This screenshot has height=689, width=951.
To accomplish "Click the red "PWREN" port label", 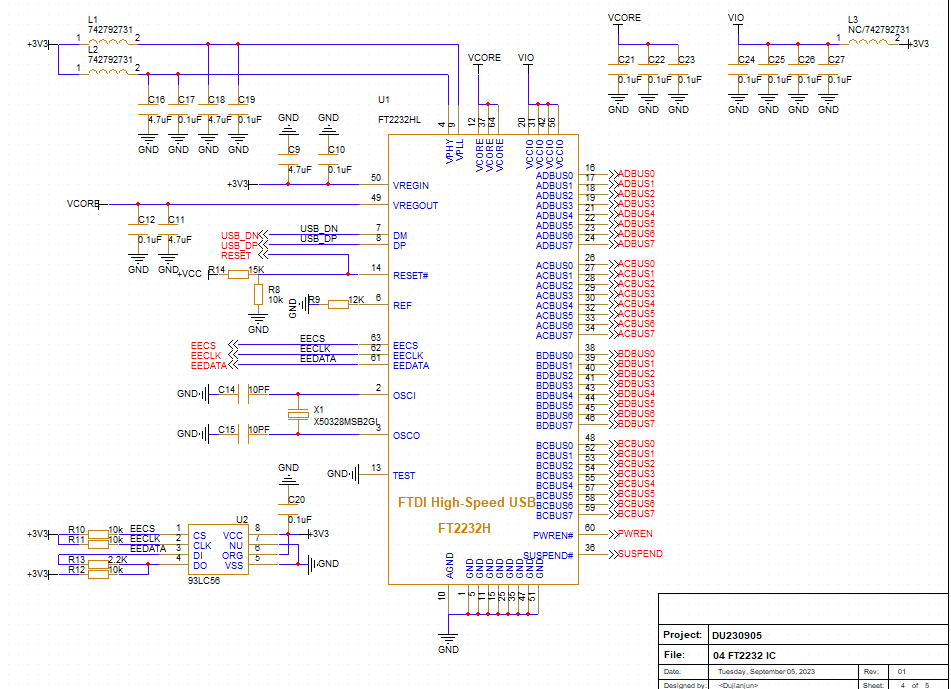I will tap(635, 534).
